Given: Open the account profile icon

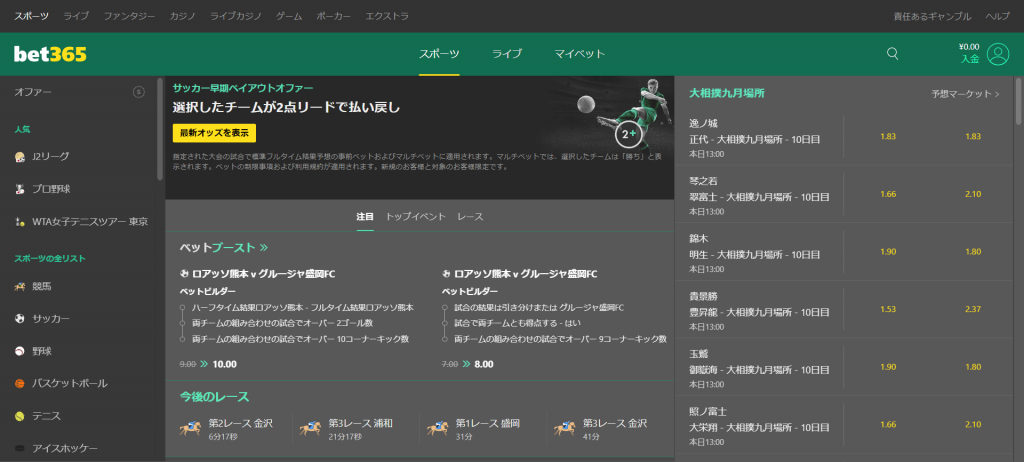Looking at the screenshot, I should point(998,54).
